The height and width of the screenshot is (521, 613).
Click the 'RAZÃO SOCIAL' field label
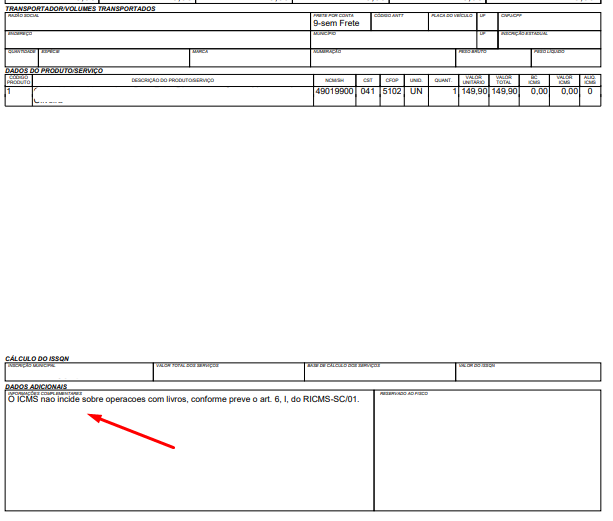[23, 16]
